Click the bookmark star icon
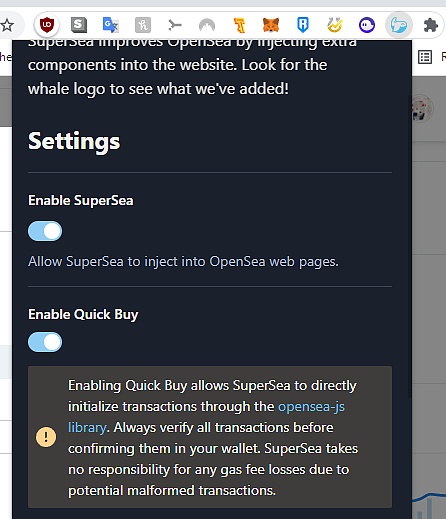The image size is (446, 519). 7,25
